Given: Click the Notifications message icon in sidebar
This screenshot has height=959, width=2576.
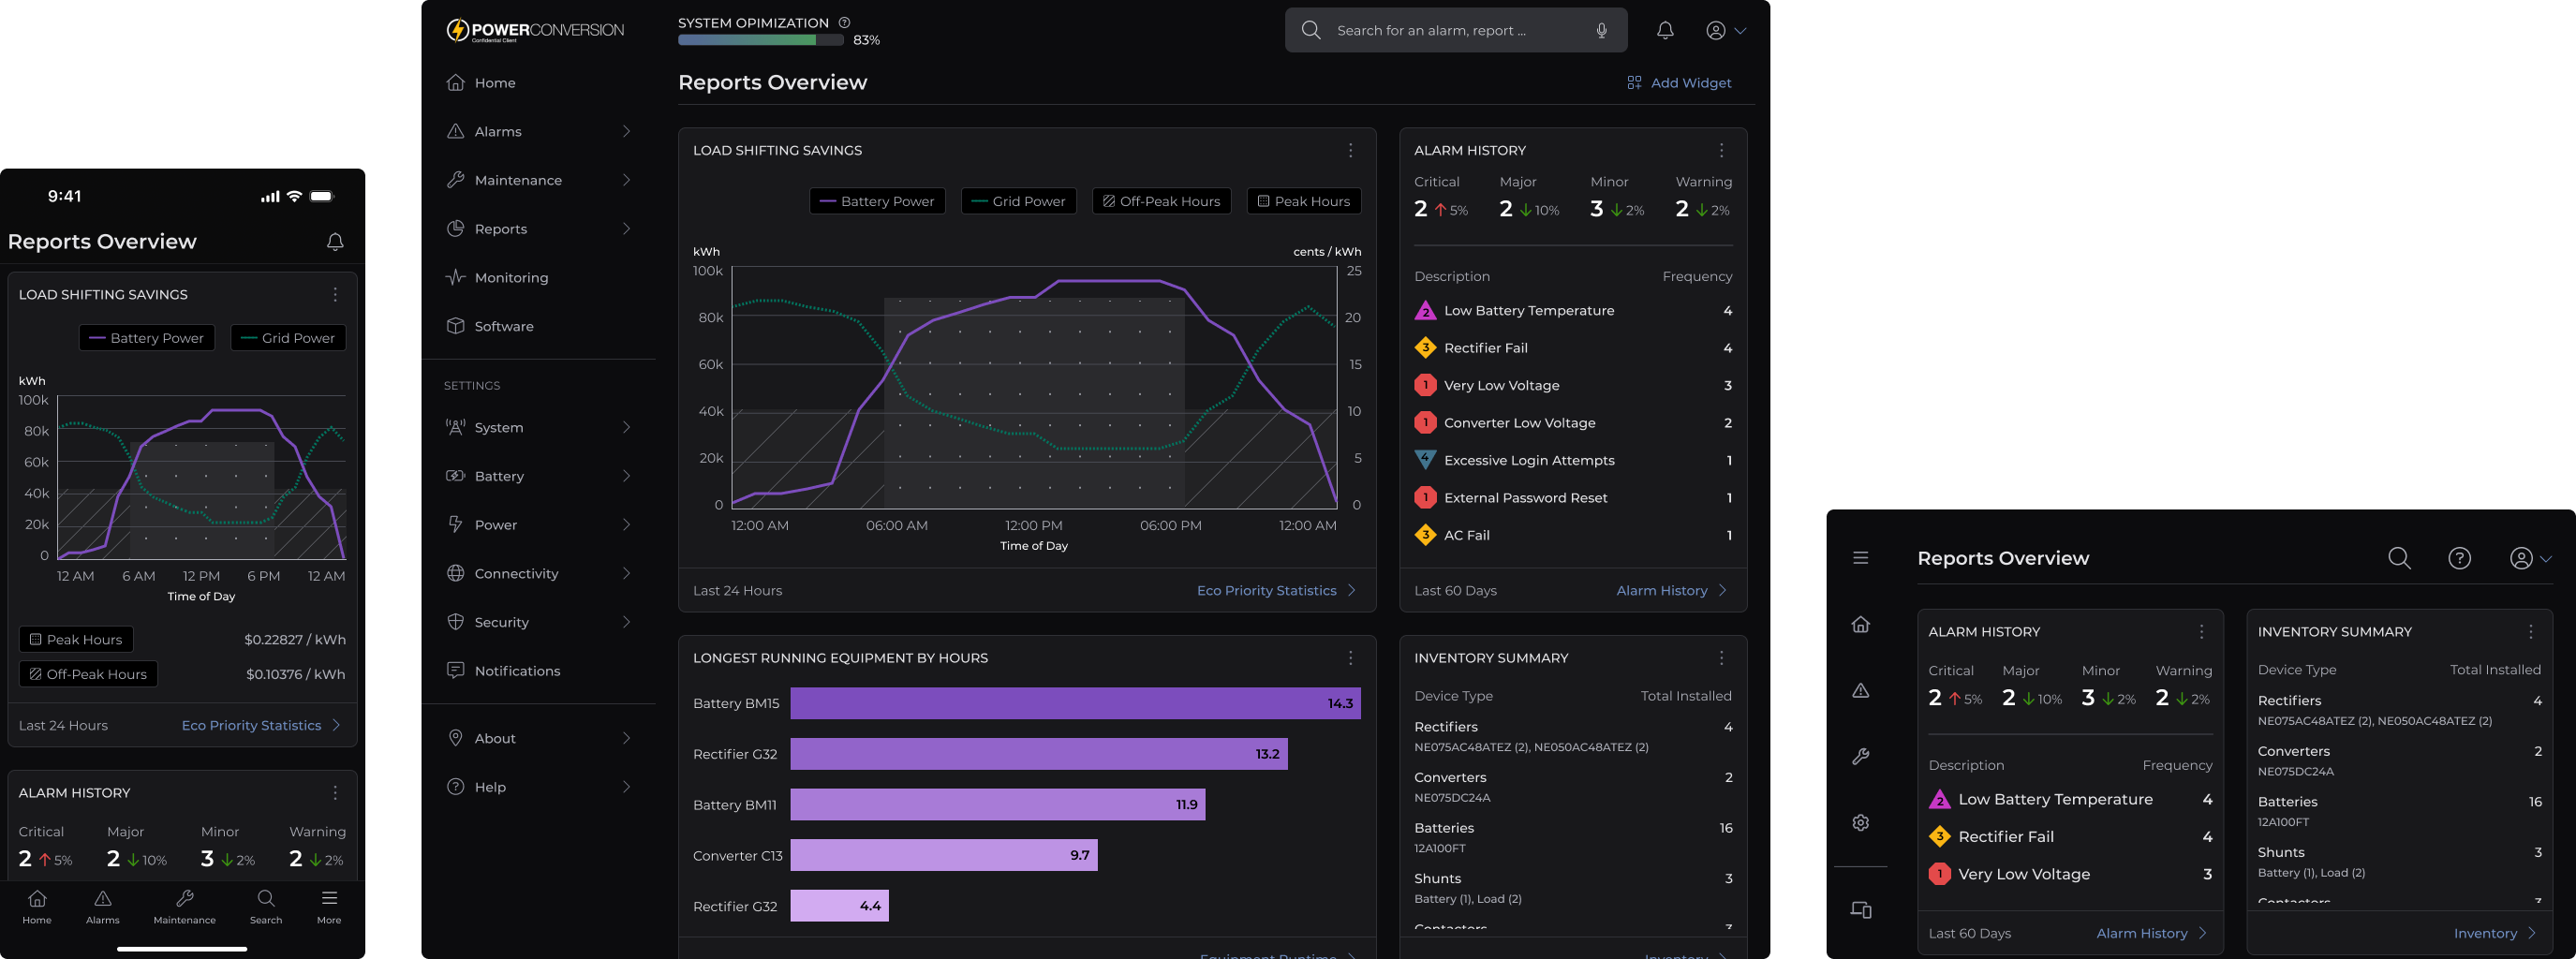Looking at the screenshot, I should coord(455,670).
